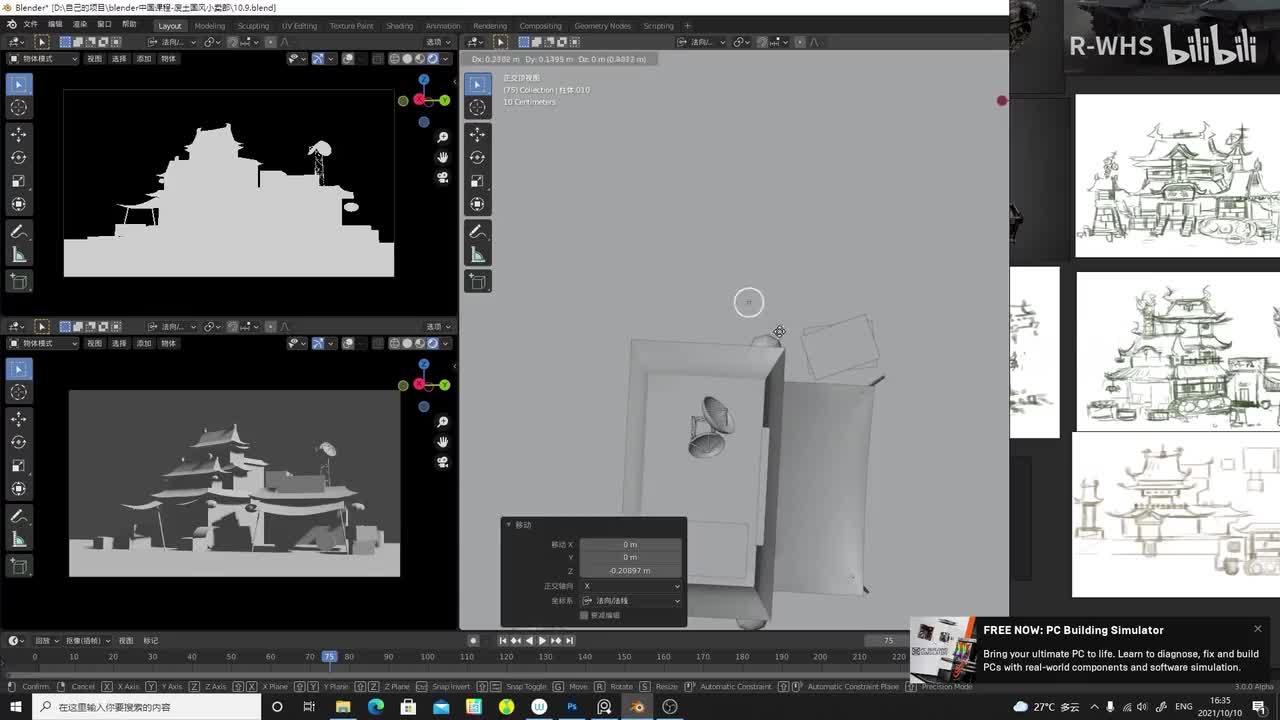Select the Scale tool in top-left viewport
Image resolution: width=1280 pixels, height=720 pixels.
pyautogui.click(x=18, y=181)
